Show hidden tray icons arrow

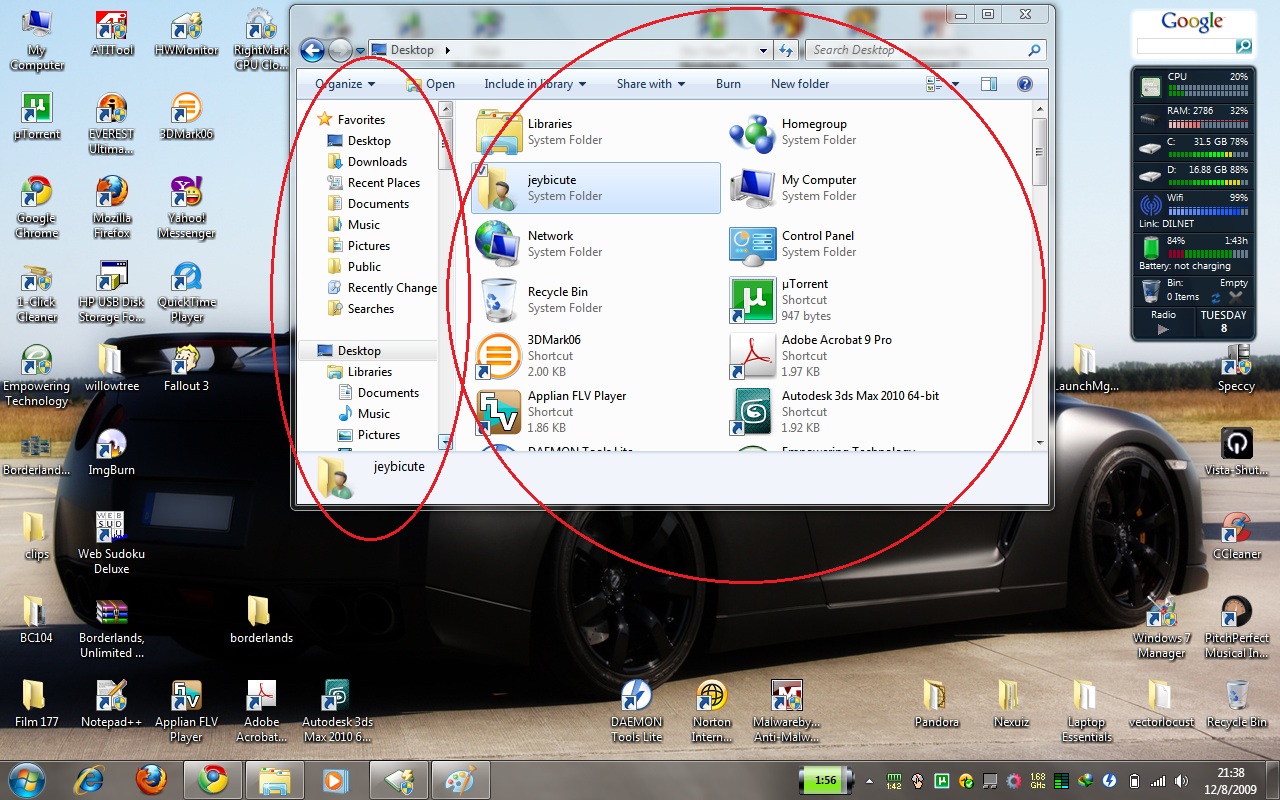[868, 781]
